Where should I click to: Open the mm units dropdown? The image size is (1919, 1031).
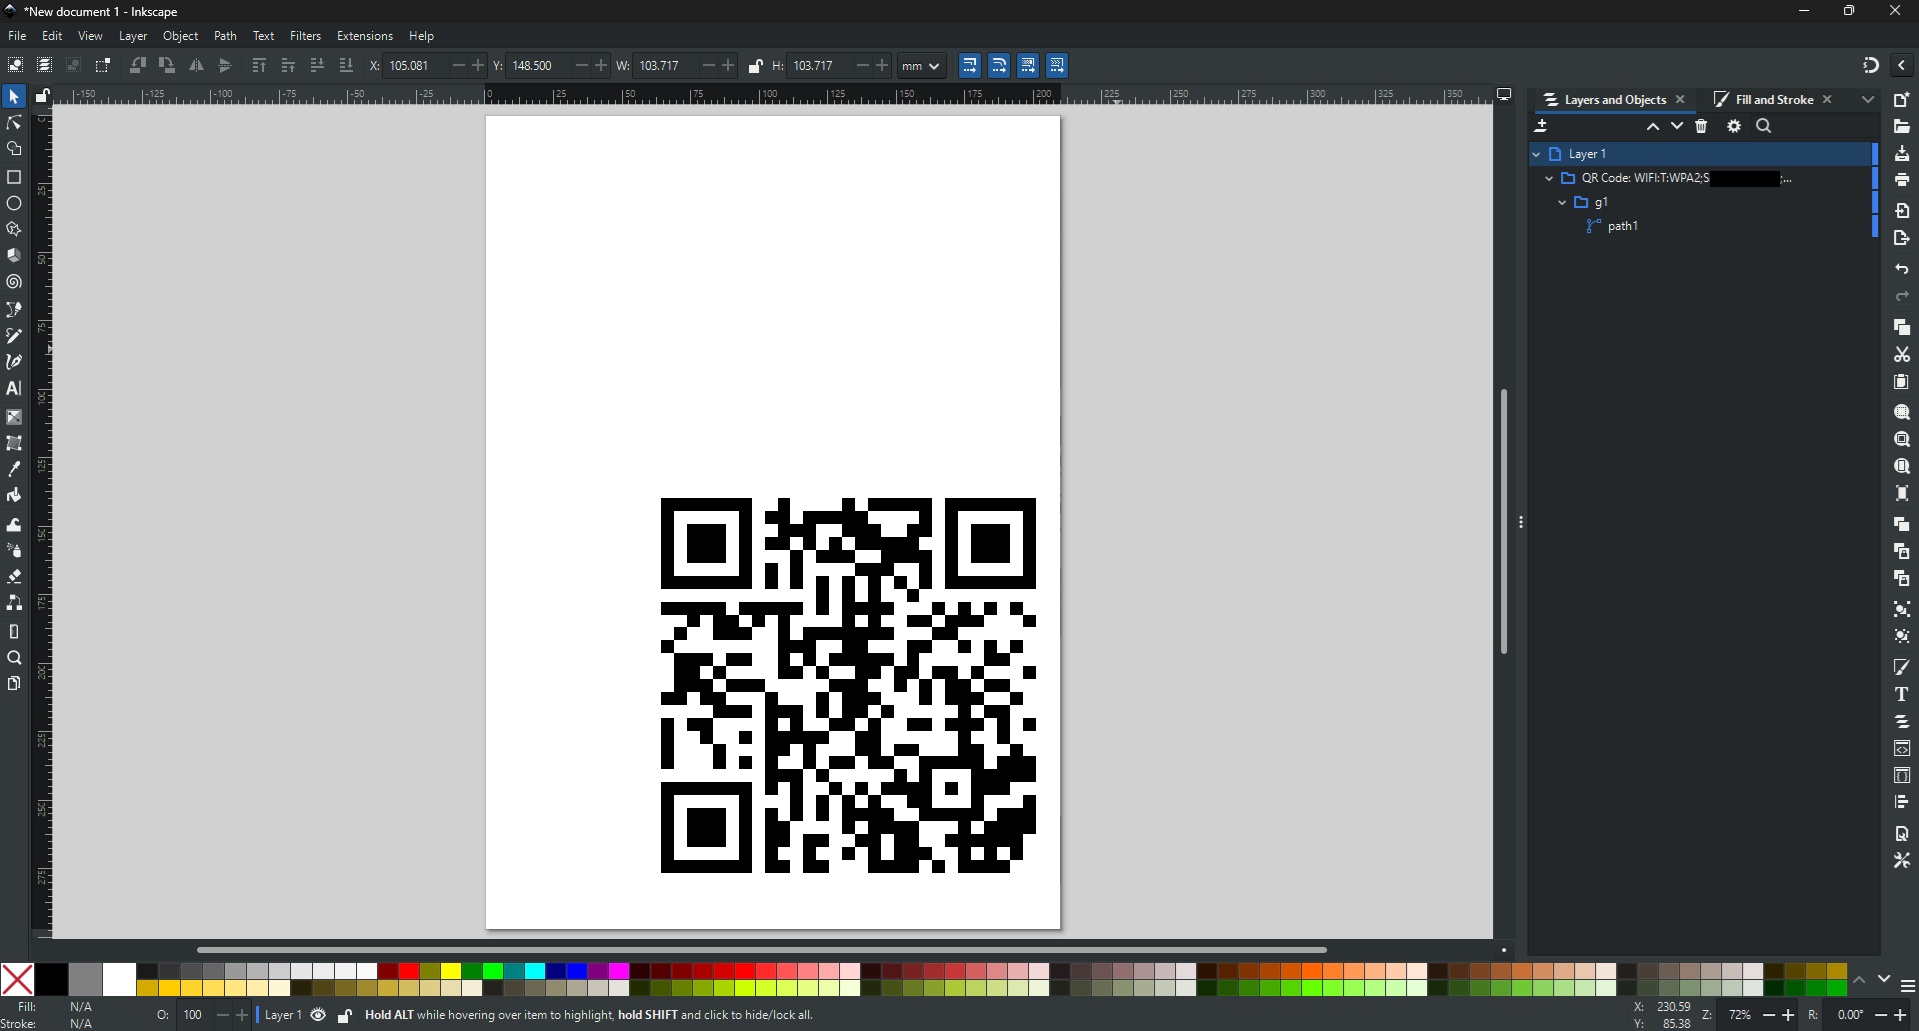point(921,67)
